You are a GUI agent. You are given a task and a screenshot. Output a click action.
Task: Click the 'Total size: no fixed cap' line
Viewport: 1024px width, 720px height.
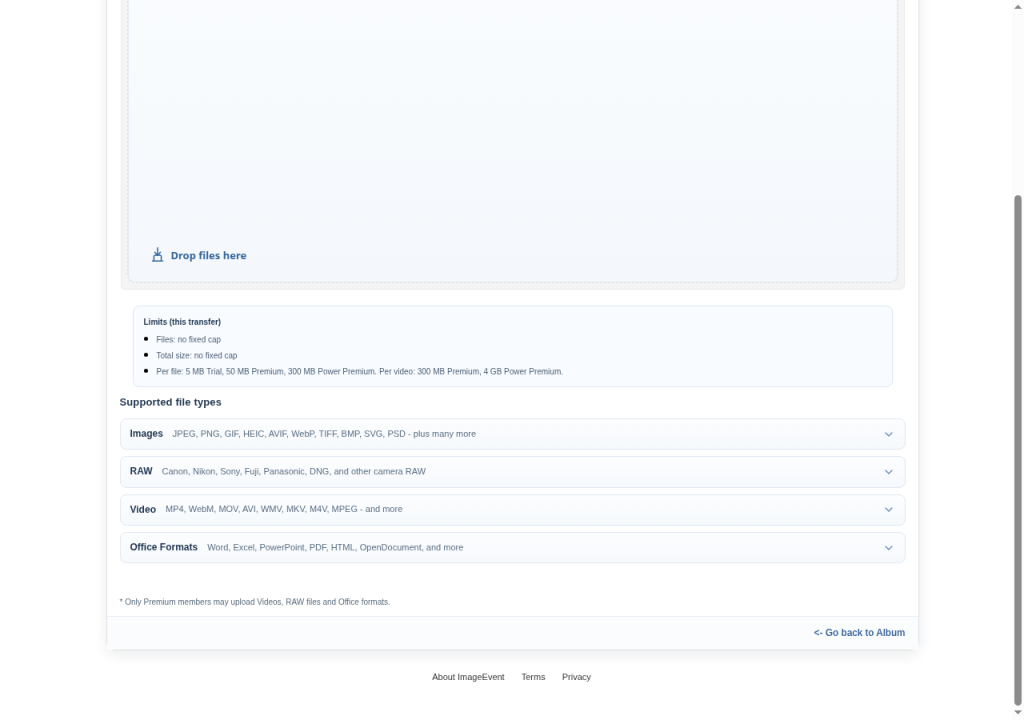[x=197, y=355]
